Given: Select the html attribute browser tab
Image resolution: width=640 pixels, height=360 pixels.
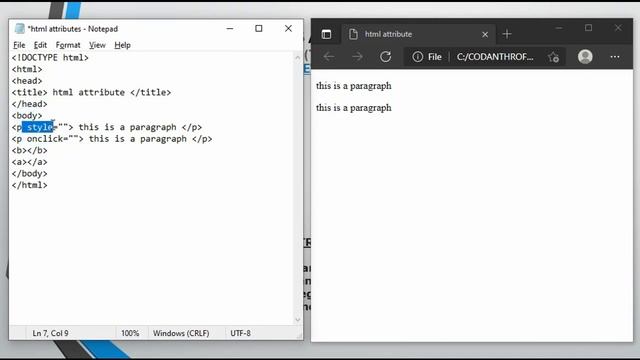Looking at the screenshot, I should [x=418, y=34].
